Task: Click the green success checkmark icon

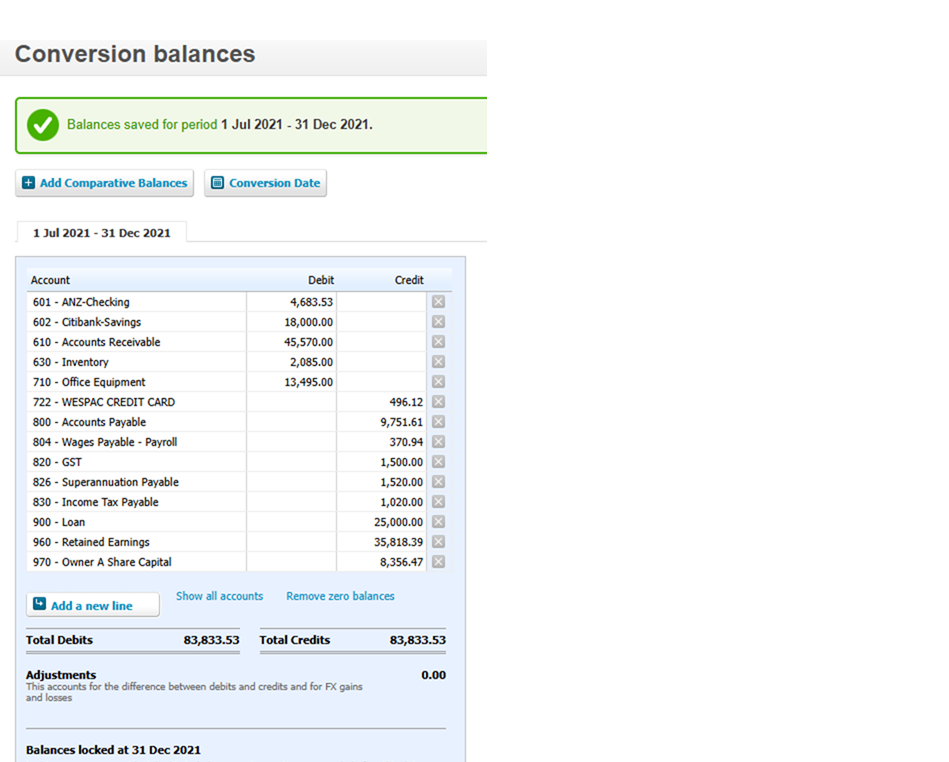Action: [43, 125]
